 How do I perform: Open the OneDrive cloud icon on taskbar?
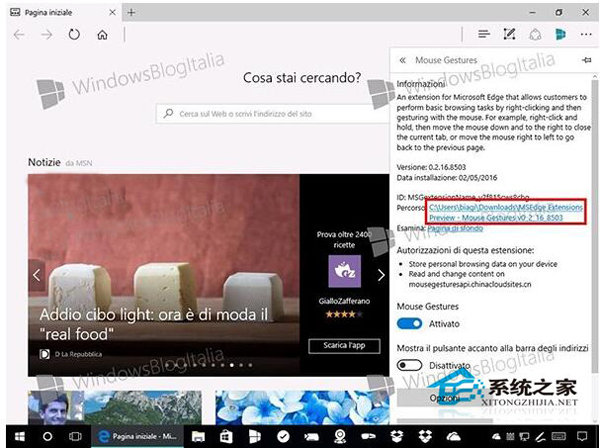coord(453,436)
